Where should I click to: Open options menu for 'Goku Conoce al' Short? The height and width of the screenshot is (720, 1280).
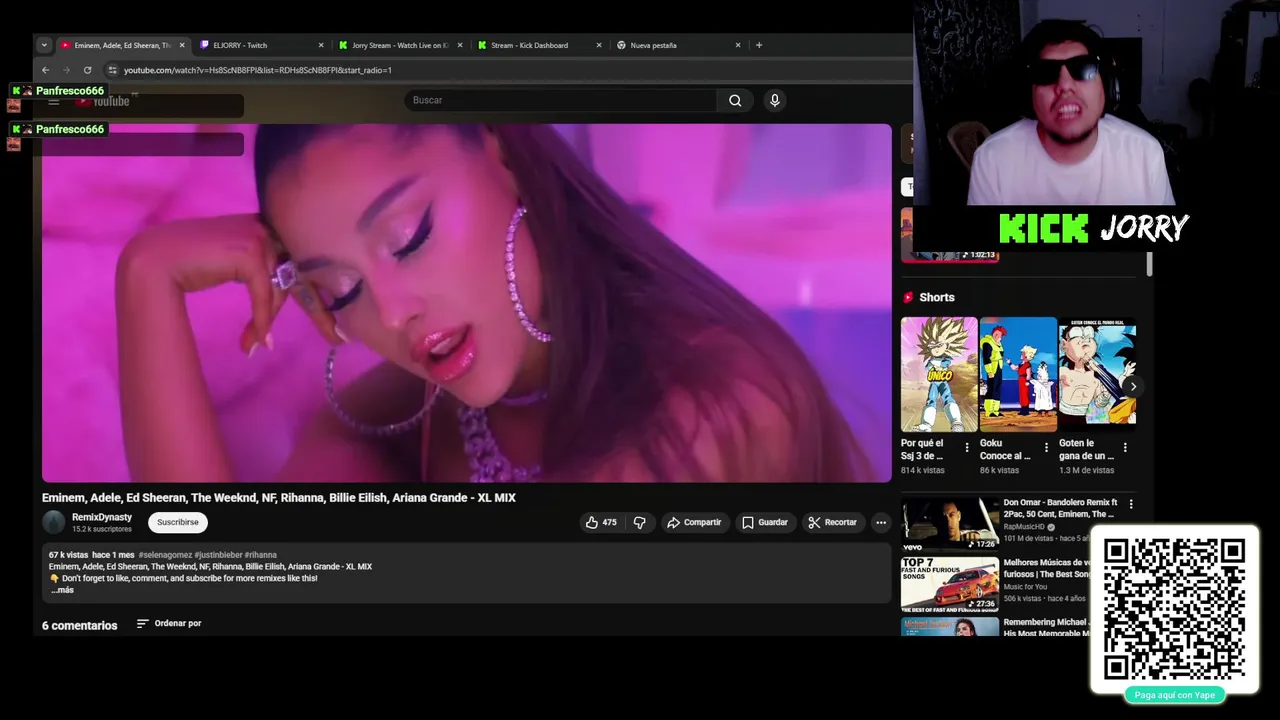pyautogui.click(x=1046, y=448)
